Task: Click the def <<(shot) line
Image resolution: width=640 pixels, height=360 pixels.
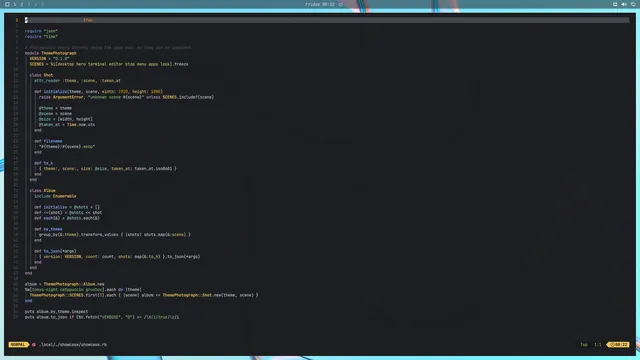Action: point(68,213)
